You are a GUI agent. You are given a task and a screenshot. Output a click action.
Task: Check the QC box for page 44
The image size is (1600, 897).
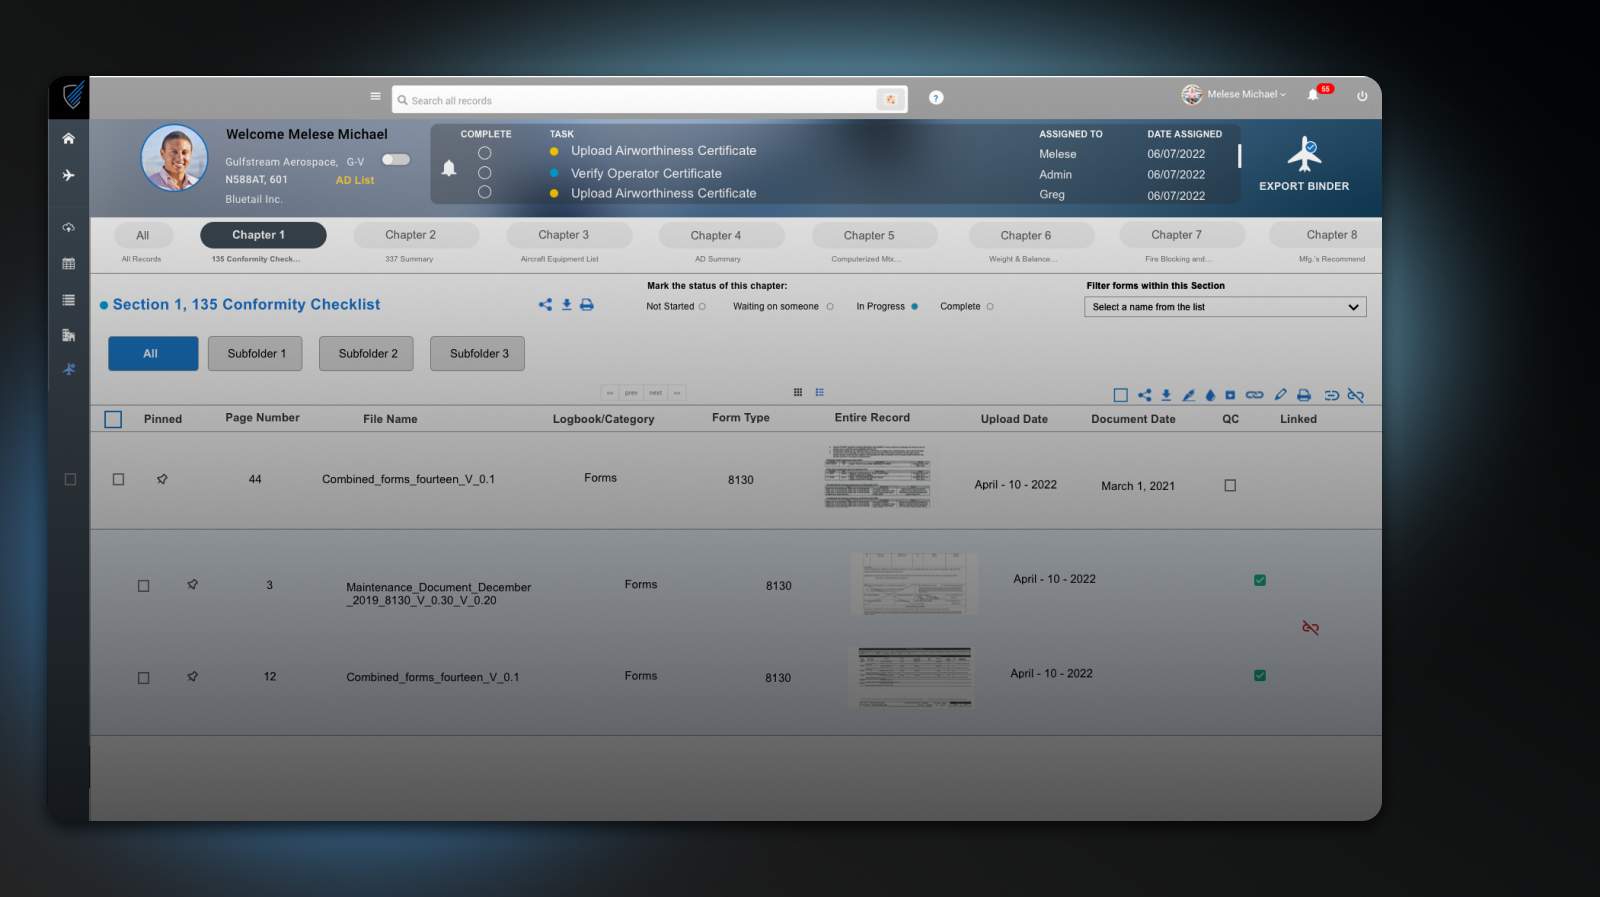click(x=1230, y=486)
